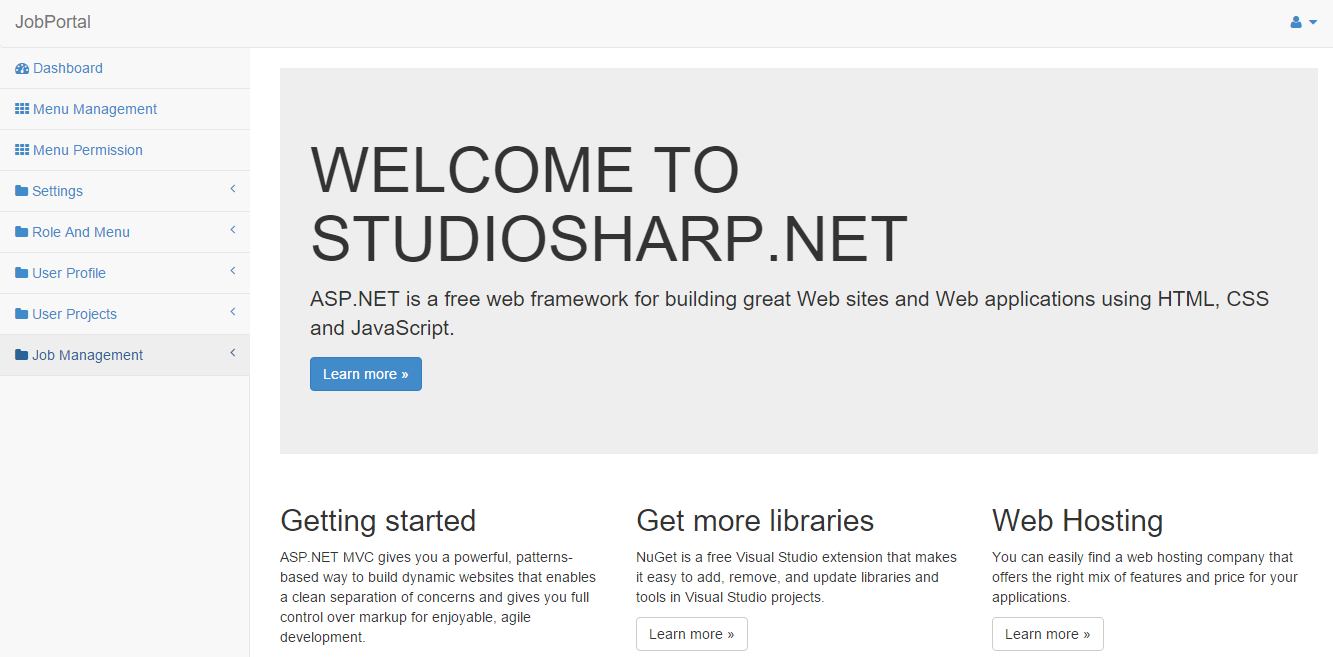Viewport: 1333px width, 657px height.
Task: Click the User Profile sidebar label
Action: tap(69, 273)
